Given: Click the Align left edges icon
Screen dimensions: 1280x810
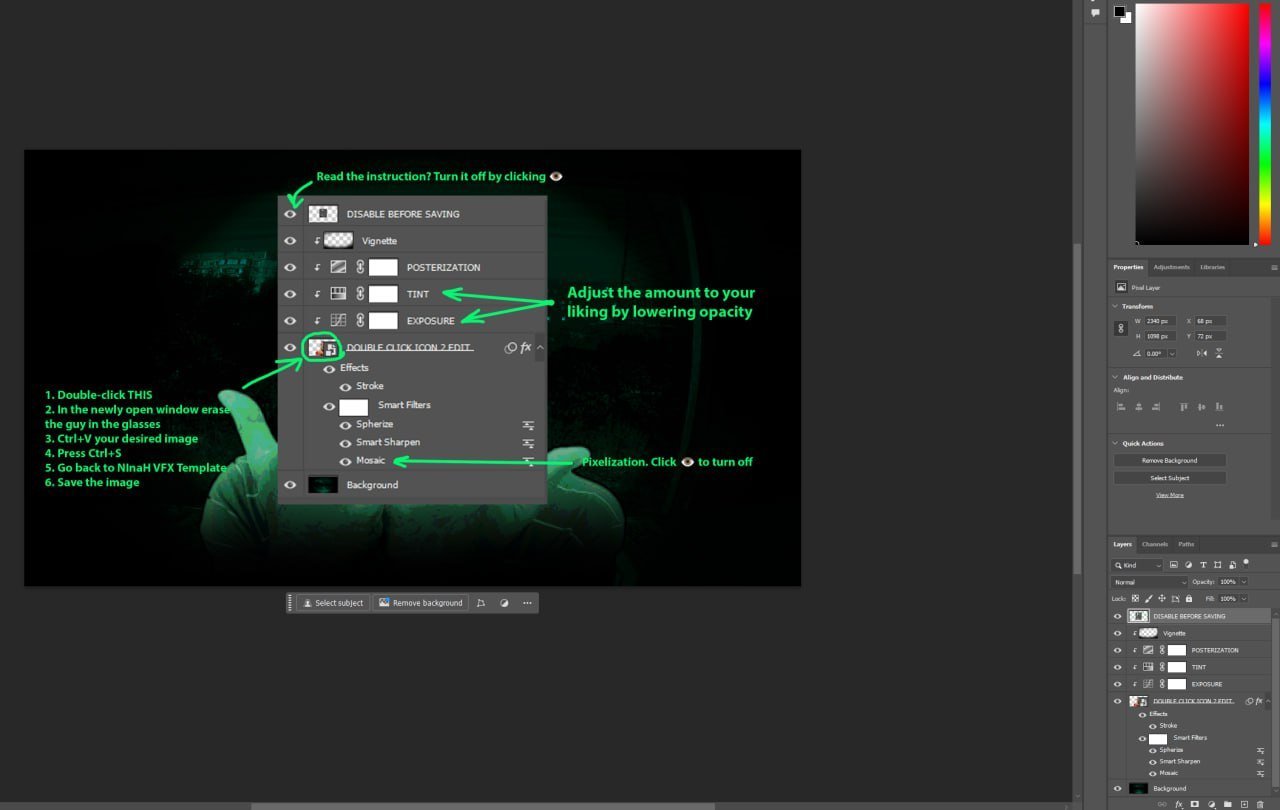Looking at the screenshot, I should pos(1121,407).
